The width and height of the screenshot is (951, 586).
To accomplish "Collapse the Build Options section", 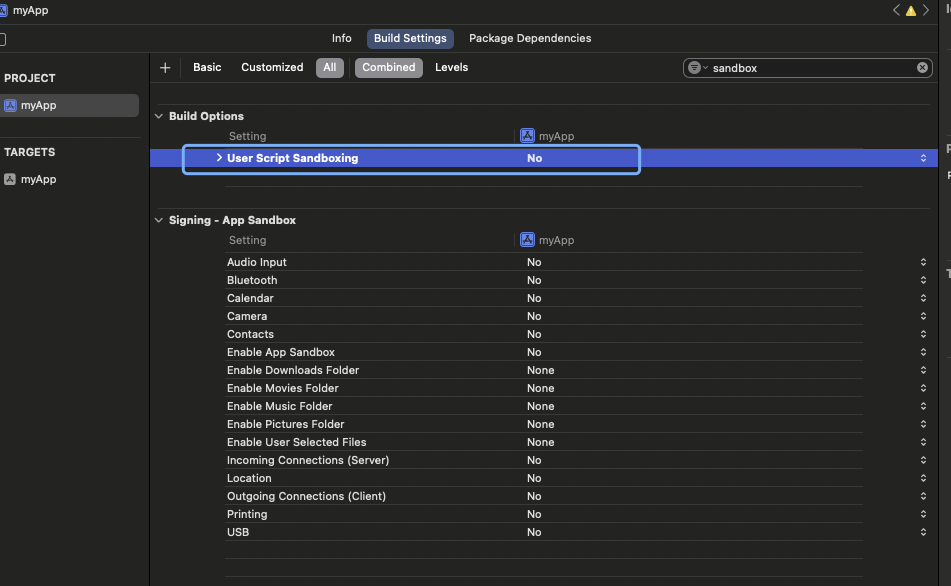I will tap(159, 116).
